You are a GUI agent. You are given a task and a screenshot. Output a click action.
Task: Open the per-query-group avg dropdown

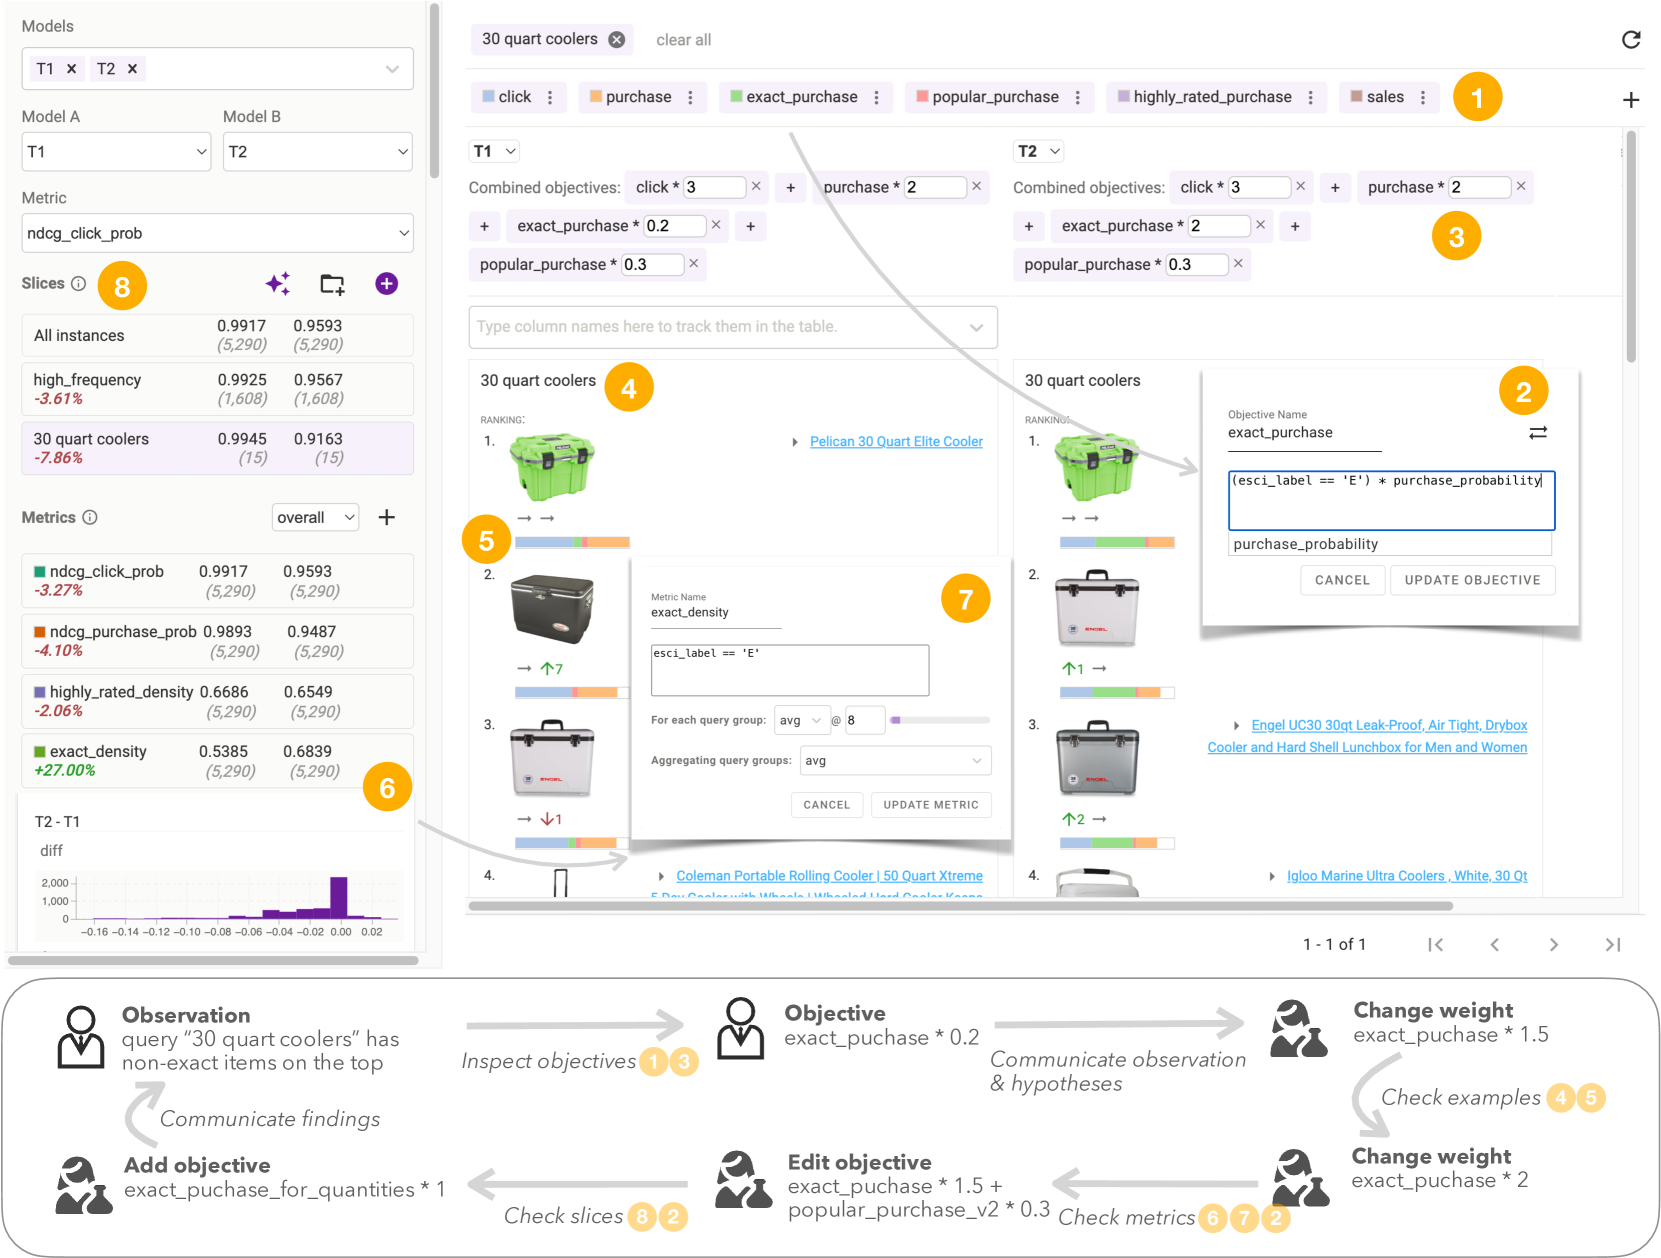click(x=802, y=720)
